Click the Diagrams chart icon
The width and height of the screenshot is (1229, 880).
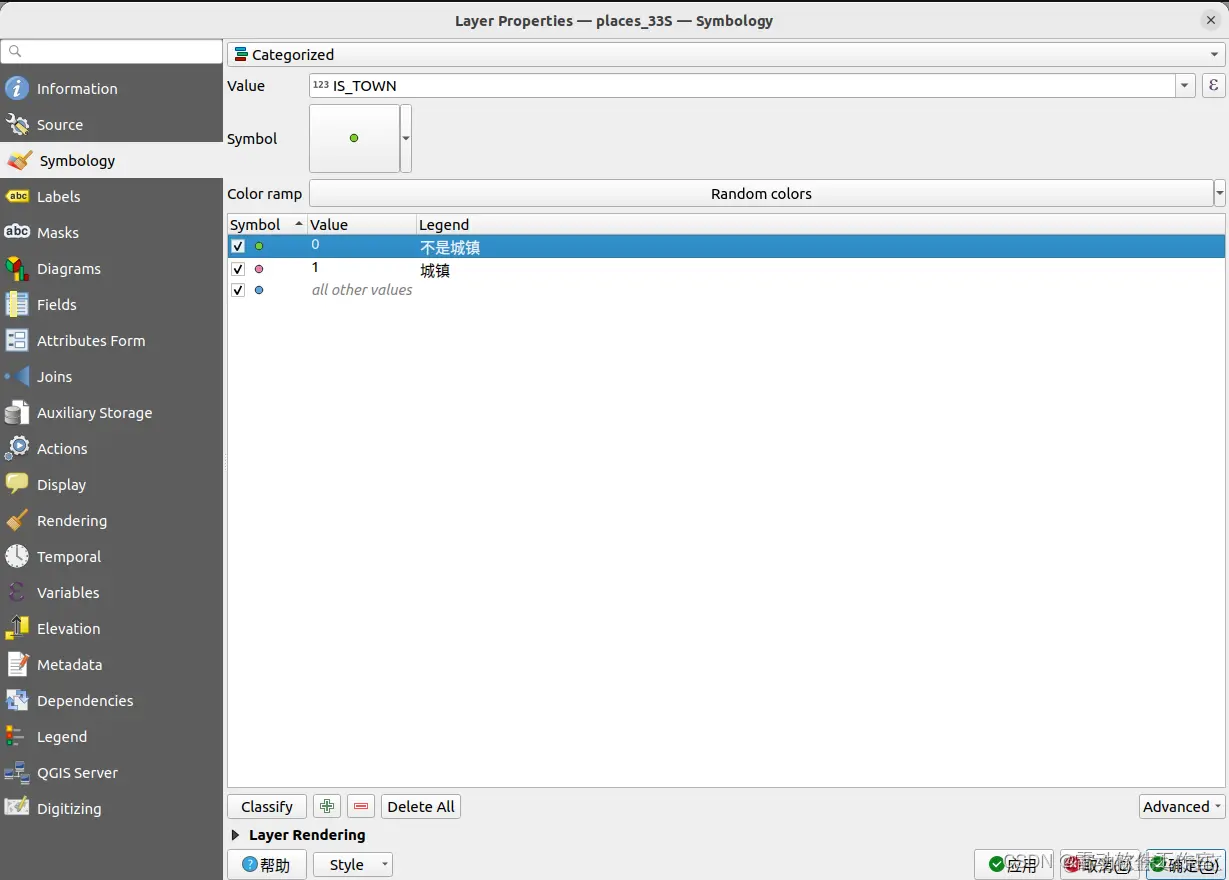click(x=17, y=268)
